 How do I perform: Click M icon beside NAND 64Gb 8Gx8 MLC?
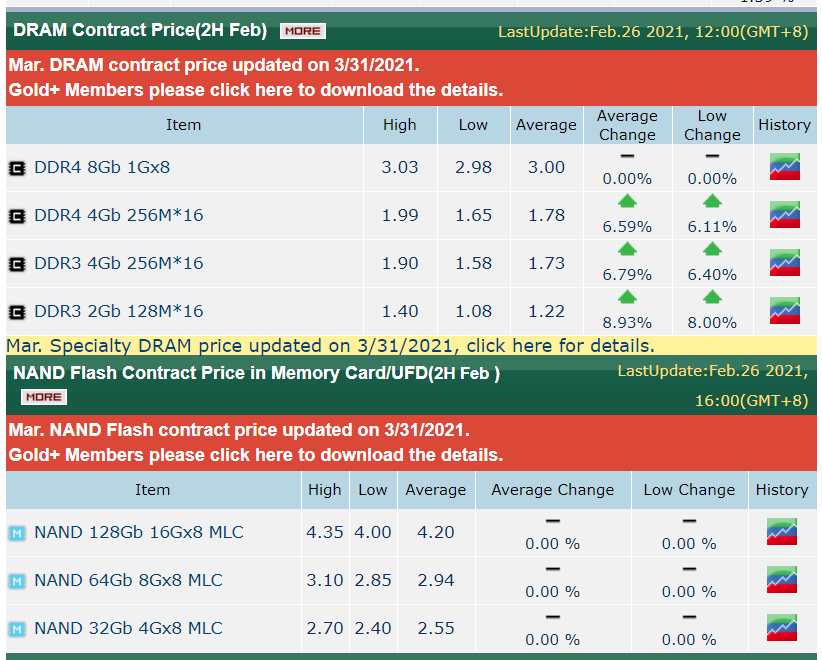[x=17, y=581]
